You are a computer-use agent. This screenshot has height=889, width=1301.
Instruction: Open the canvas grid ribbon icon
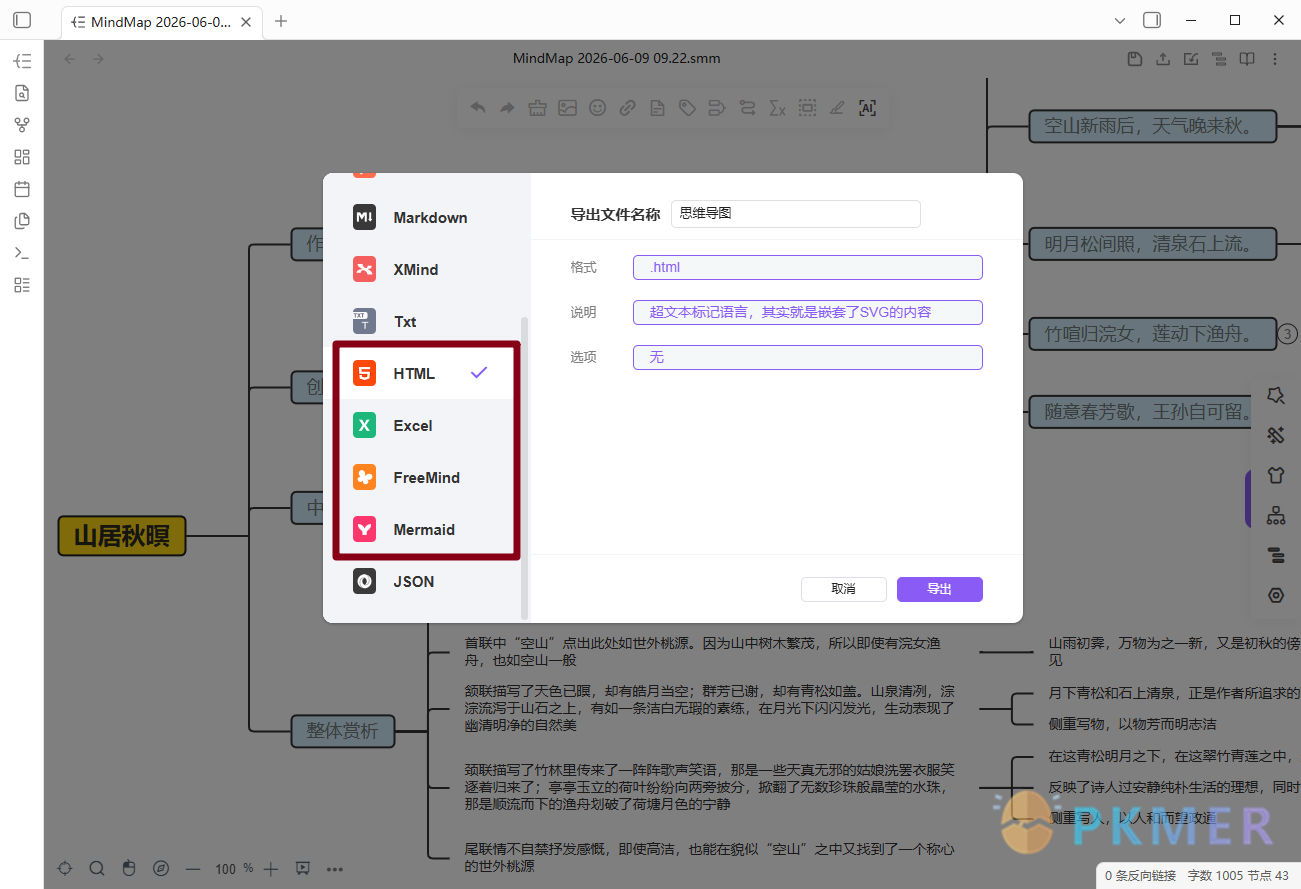pos(22,157)
